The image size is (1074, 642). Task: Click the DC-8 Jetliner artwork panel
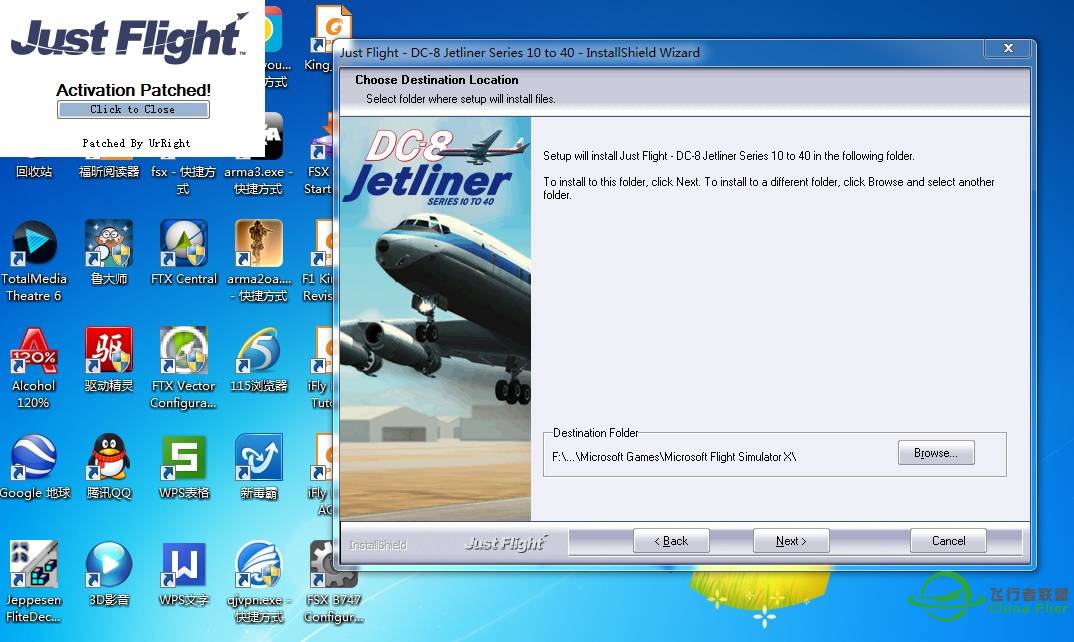click(x=436, y=319)
